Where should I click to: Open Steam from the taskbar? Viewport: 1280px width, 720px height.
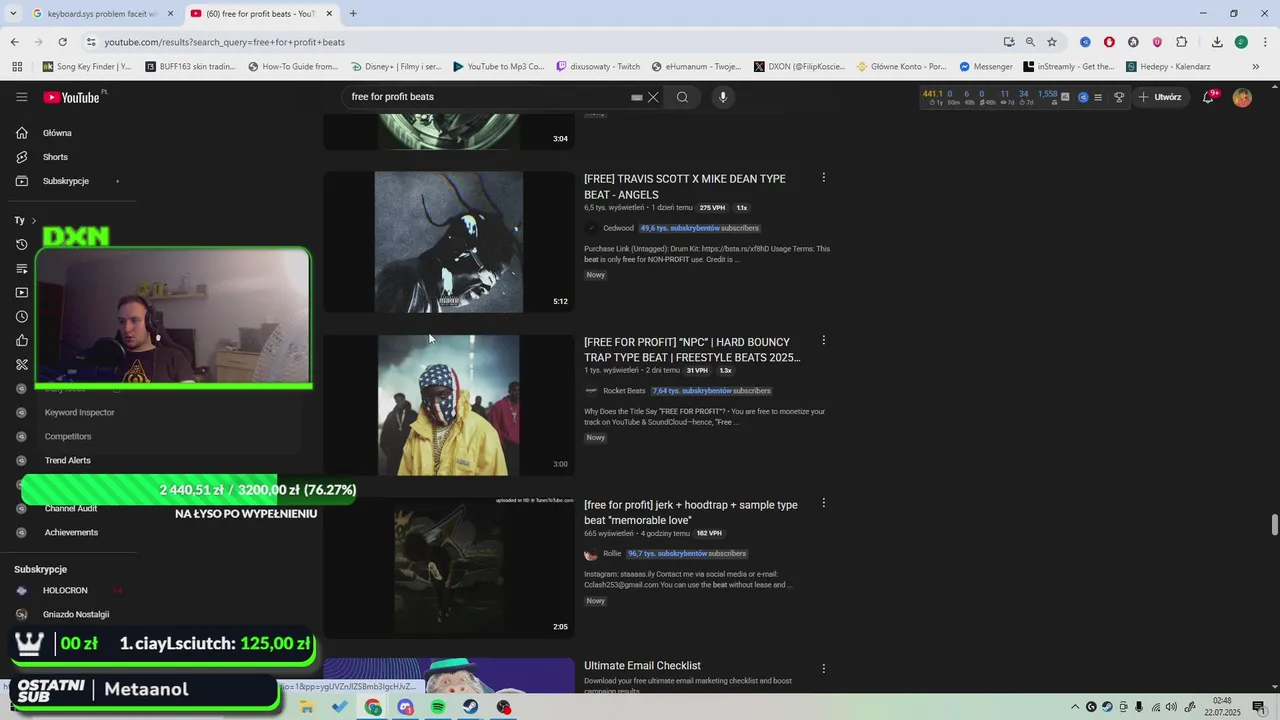pyautogui.click(x=470, y=707)
